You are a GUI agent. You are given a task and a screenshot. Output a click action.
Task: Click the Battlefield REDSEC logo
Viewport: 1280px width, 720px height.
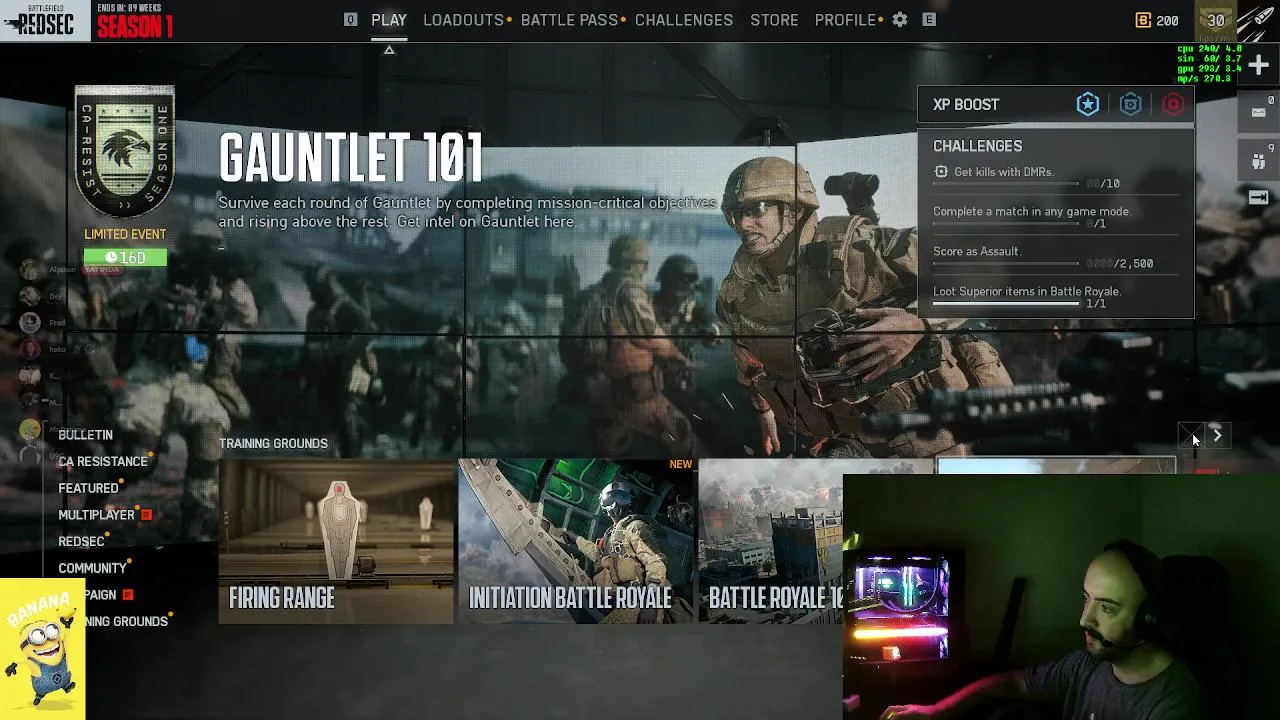45,20
